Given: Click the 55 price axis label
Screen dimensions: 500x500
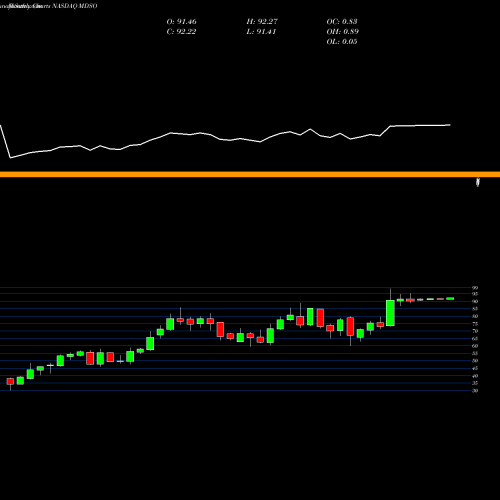Looking at the screenshot, I should click(475, 354).
